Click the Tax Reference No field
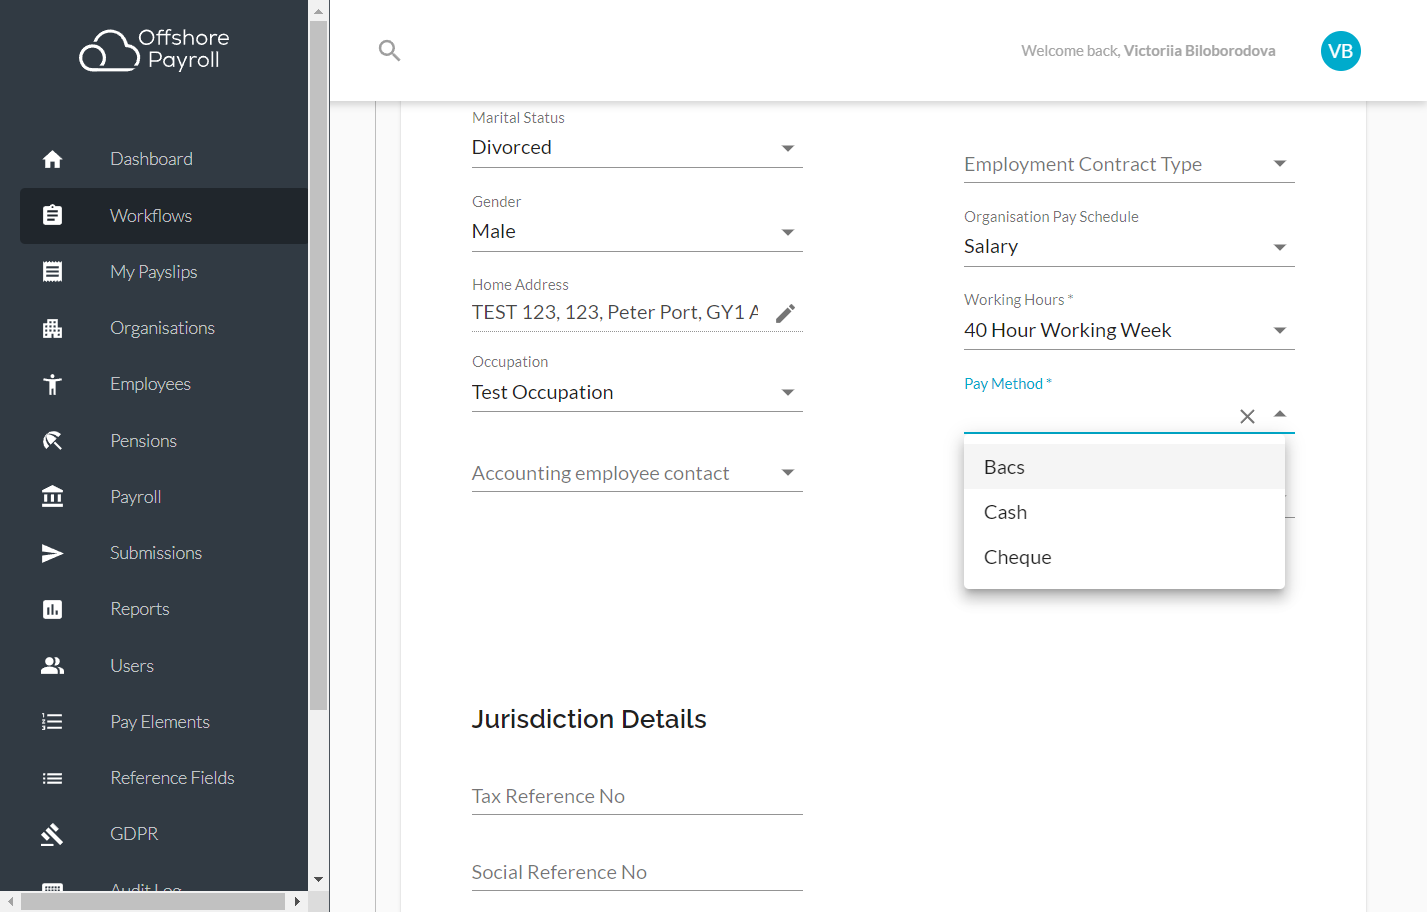This screenshot has width=1427, height=912. tap(637, 797)
